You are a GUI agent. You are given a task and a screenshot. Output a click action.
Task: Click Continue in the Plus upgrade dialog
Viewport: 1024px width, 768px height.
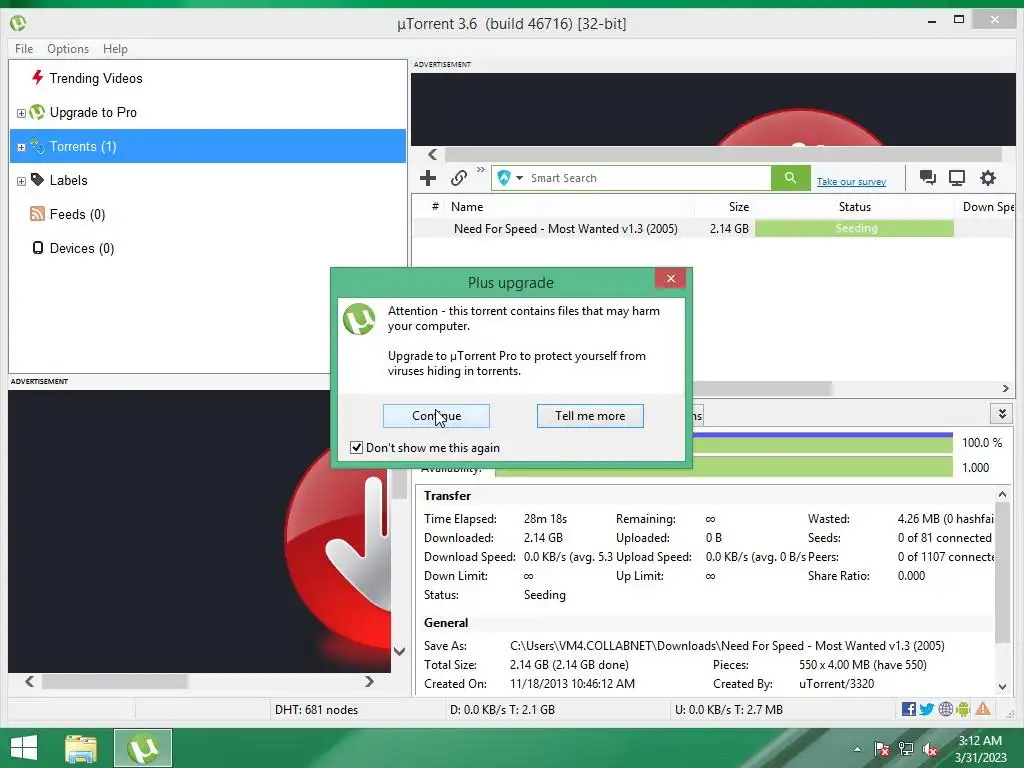point(436,416)
